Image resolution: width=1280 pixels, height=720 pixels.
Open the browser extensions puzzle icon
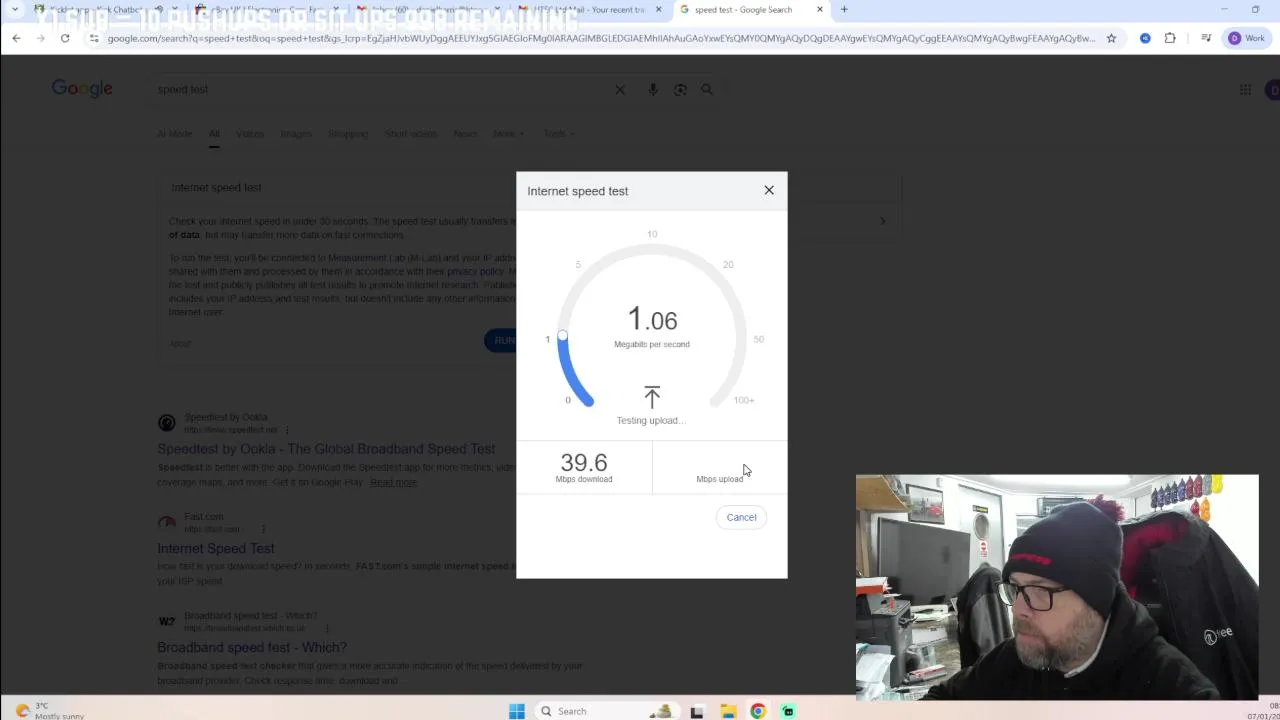[1170, 38]
